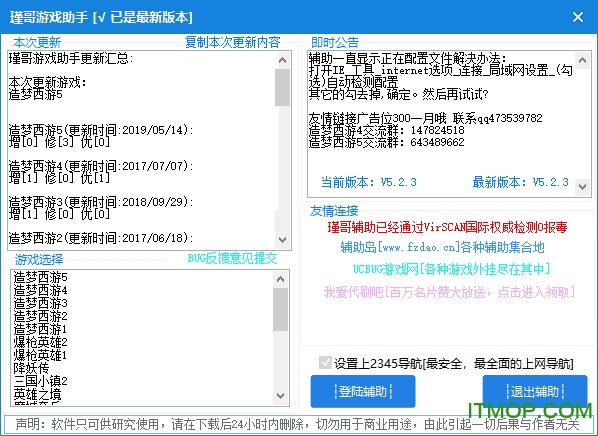Click update log scroll down arrow
This screenshot has width=598, height=436.
pyautogui.click(x=283, y=240)
